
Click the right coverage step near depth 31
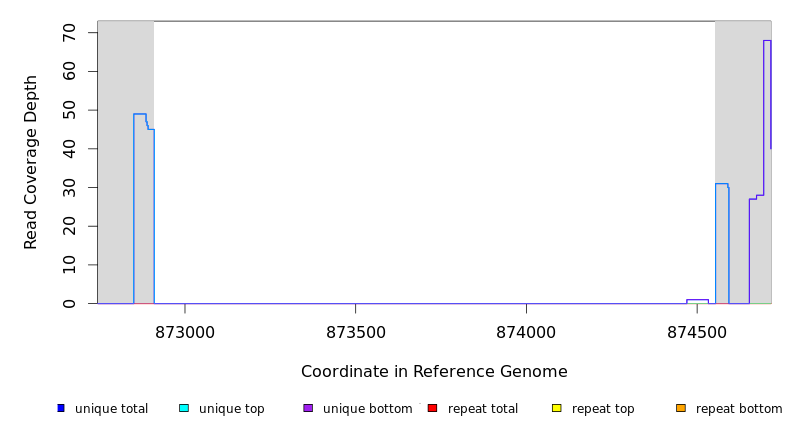[721, 184]
